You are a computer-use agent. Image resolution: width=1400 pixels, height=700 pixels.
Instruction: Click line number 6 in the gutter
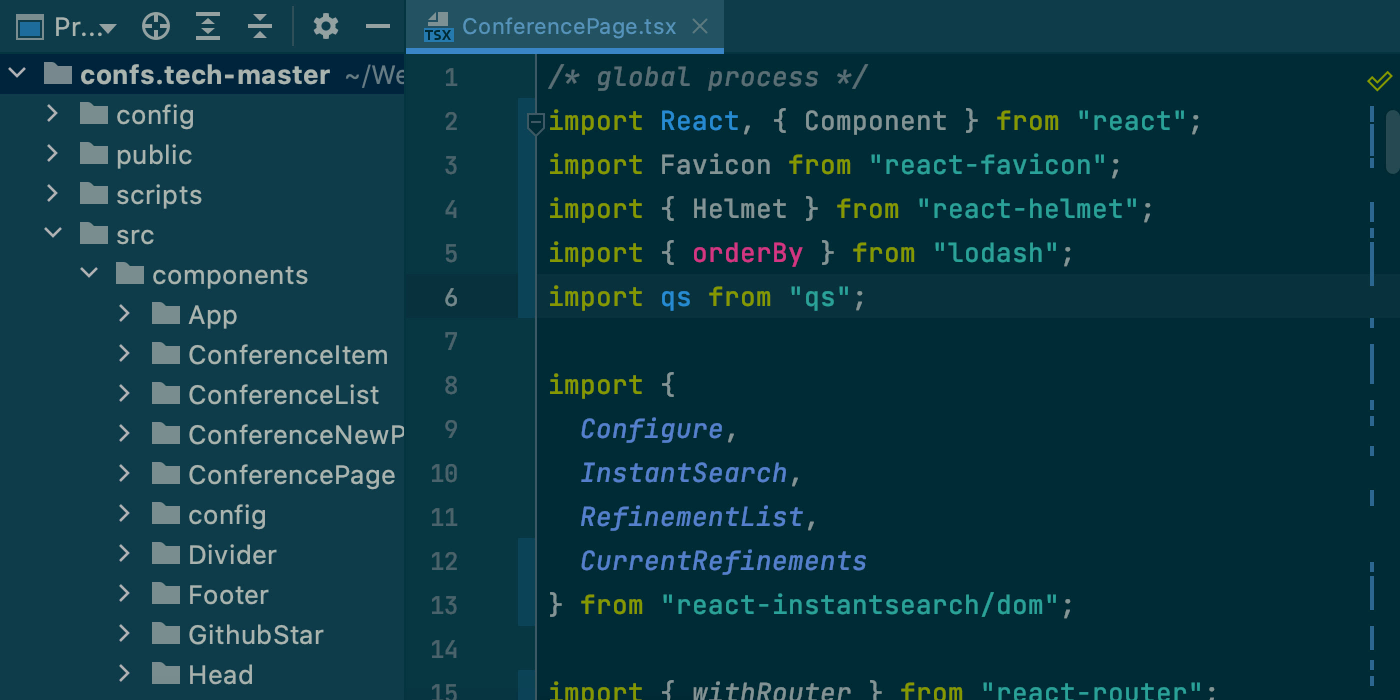(451, 297)
